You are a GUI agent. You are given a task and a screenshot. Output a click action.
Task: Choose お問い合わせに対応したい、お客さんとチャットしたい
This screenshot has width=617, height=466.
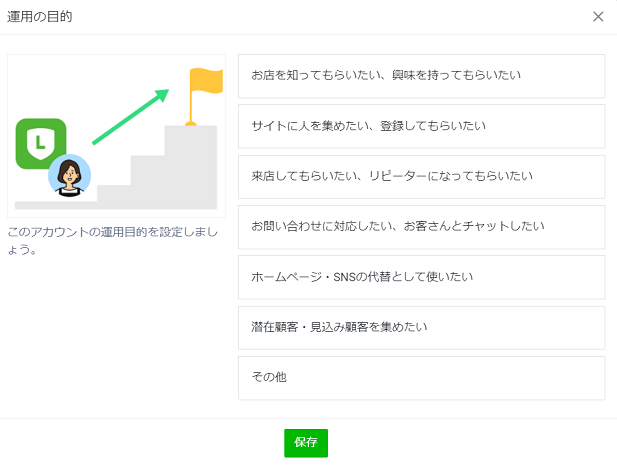pyautogui.click(x=421, y=227)
